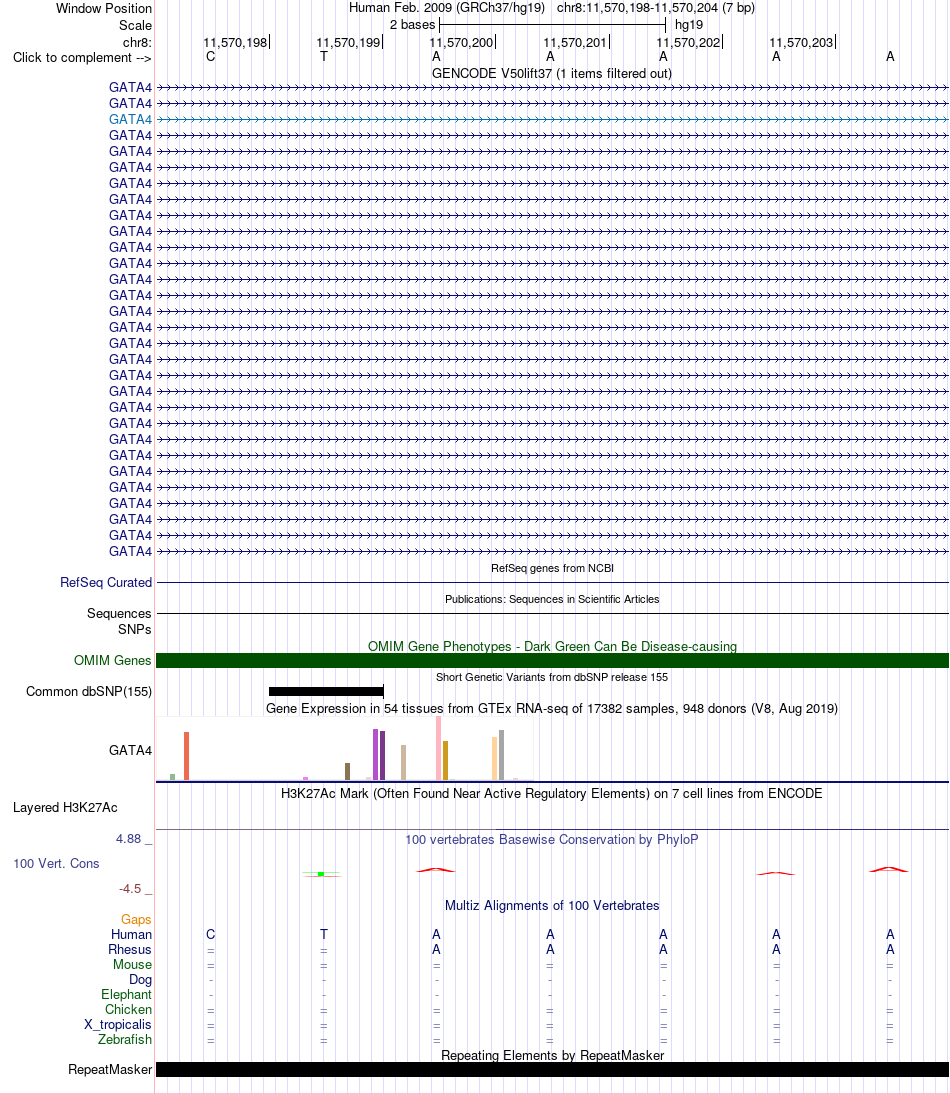Click the 100 Vert. Cons track label

(x=56, y=863)
